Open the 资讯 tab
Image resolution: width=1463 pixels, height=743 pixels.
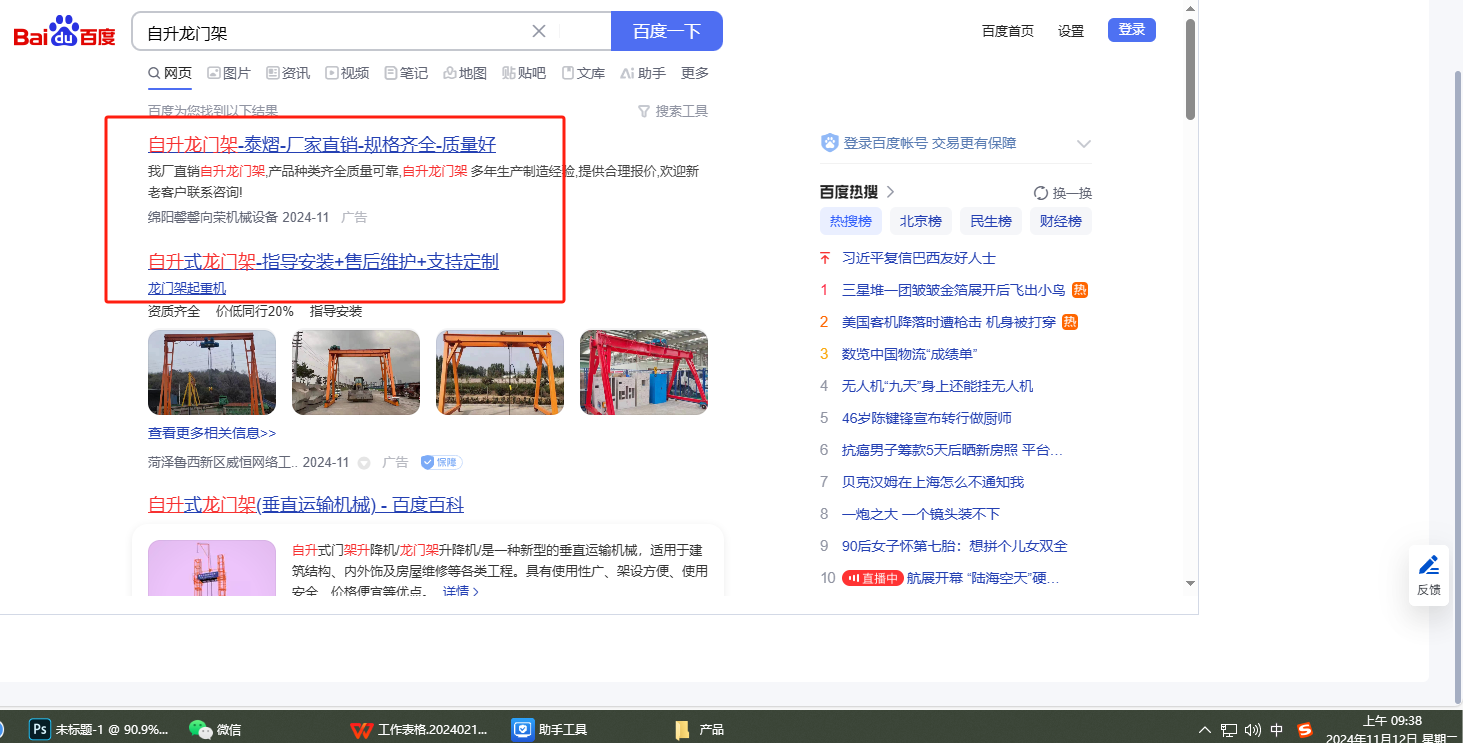(x=288, y=73)
